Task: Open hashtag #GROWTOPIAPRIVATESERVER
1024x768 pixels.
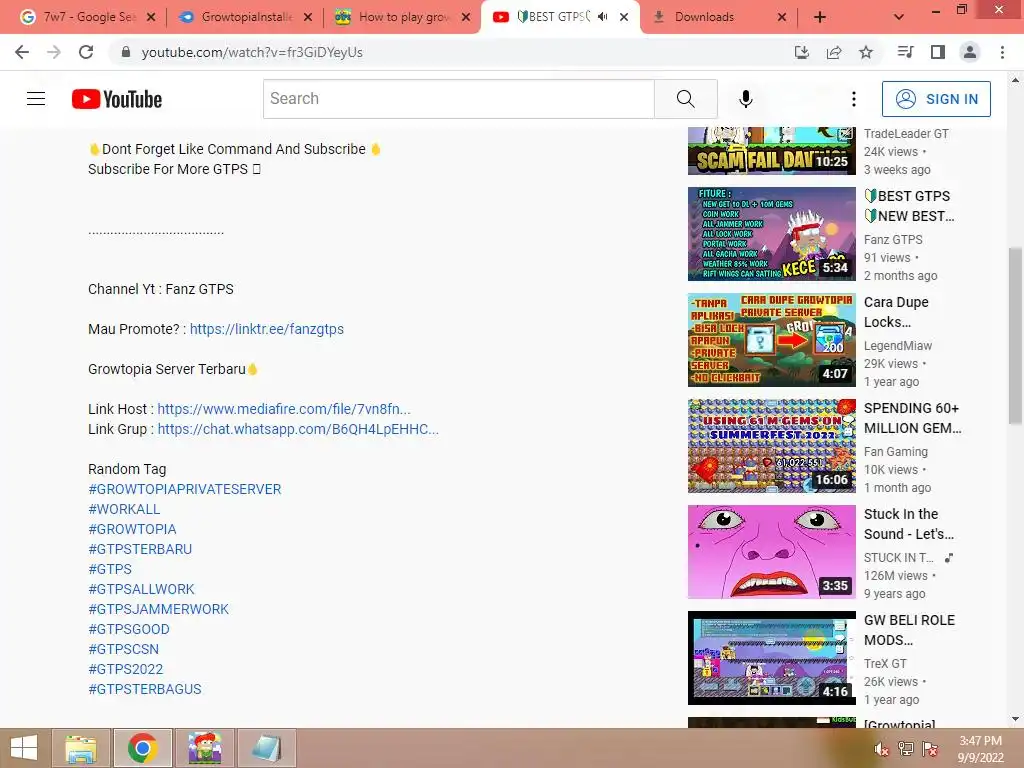Action: click(185, 489)
